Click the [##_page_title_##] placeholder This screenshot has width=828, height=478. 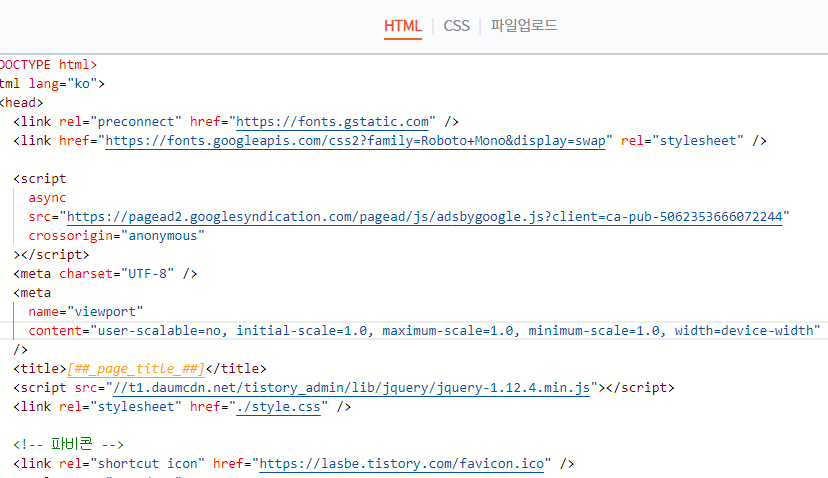(x=136, y=369)
